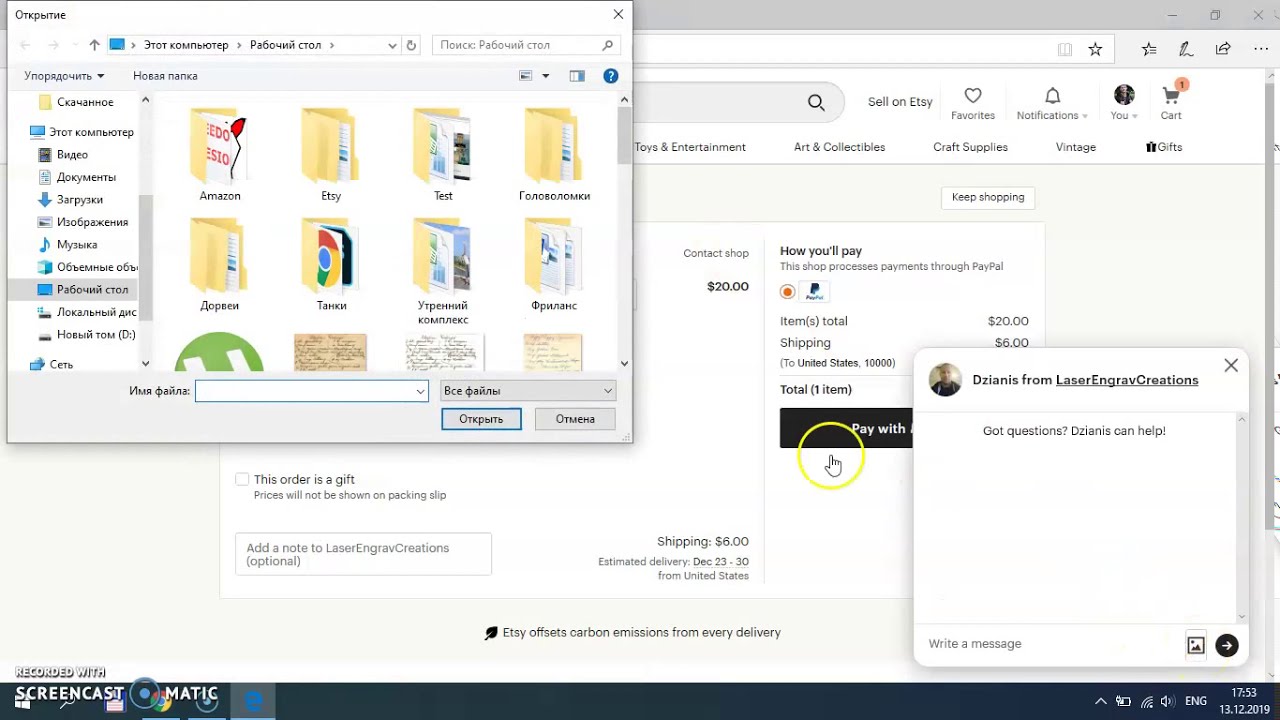The height and width of the screenshot is (720, 1280).
Task: Open the You profile avatar menu
Action: pos(1124,103)
